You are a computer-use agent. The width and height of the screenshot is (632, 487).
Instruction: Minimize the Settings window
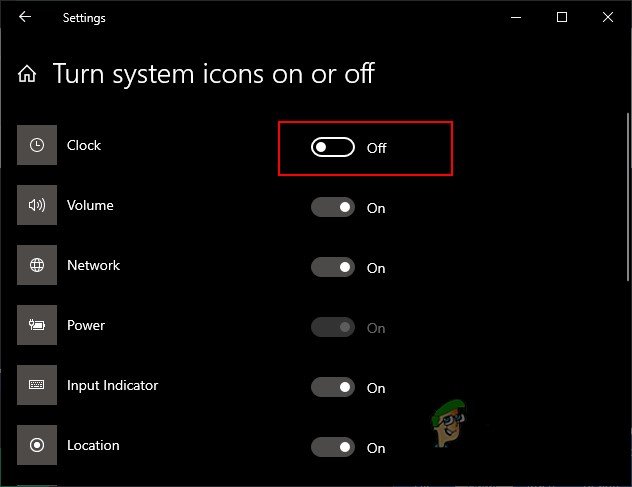tap(516, 17)
